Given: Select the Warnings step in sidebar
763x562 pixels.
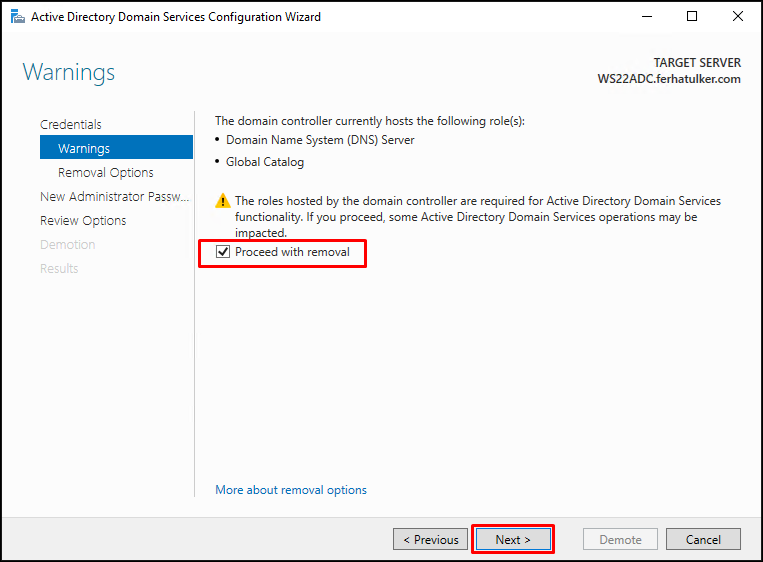Looking at the screenshot, I should click(116, 148).
